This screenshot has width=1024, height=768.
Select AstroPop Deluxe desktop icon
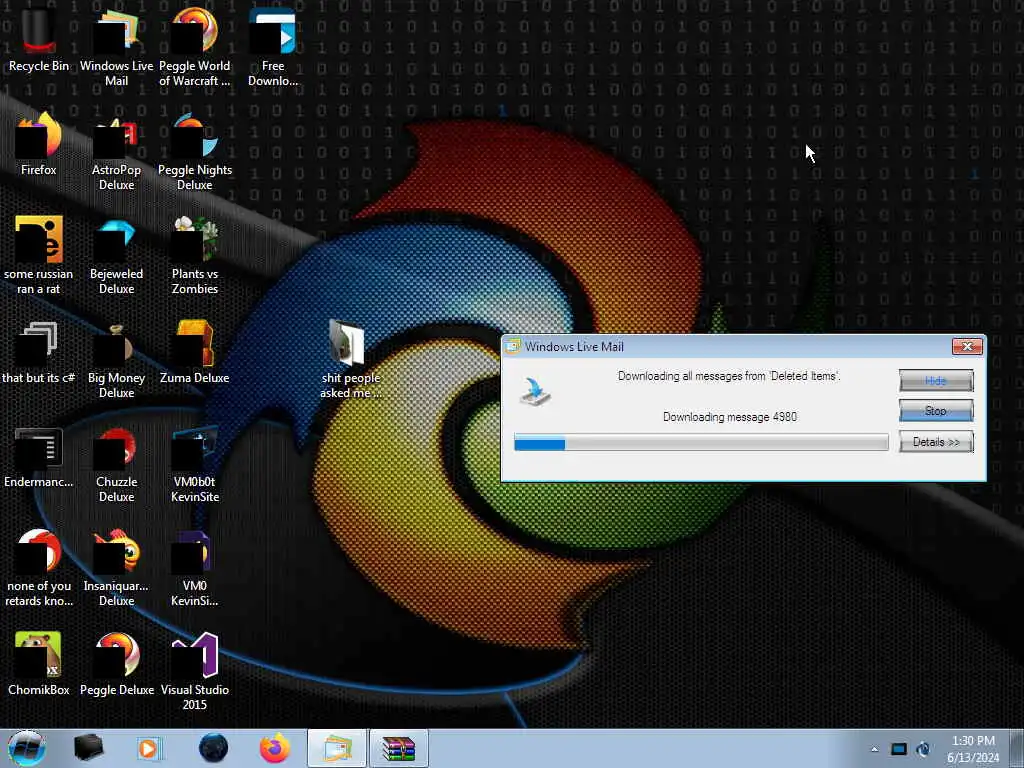point(116,152)
